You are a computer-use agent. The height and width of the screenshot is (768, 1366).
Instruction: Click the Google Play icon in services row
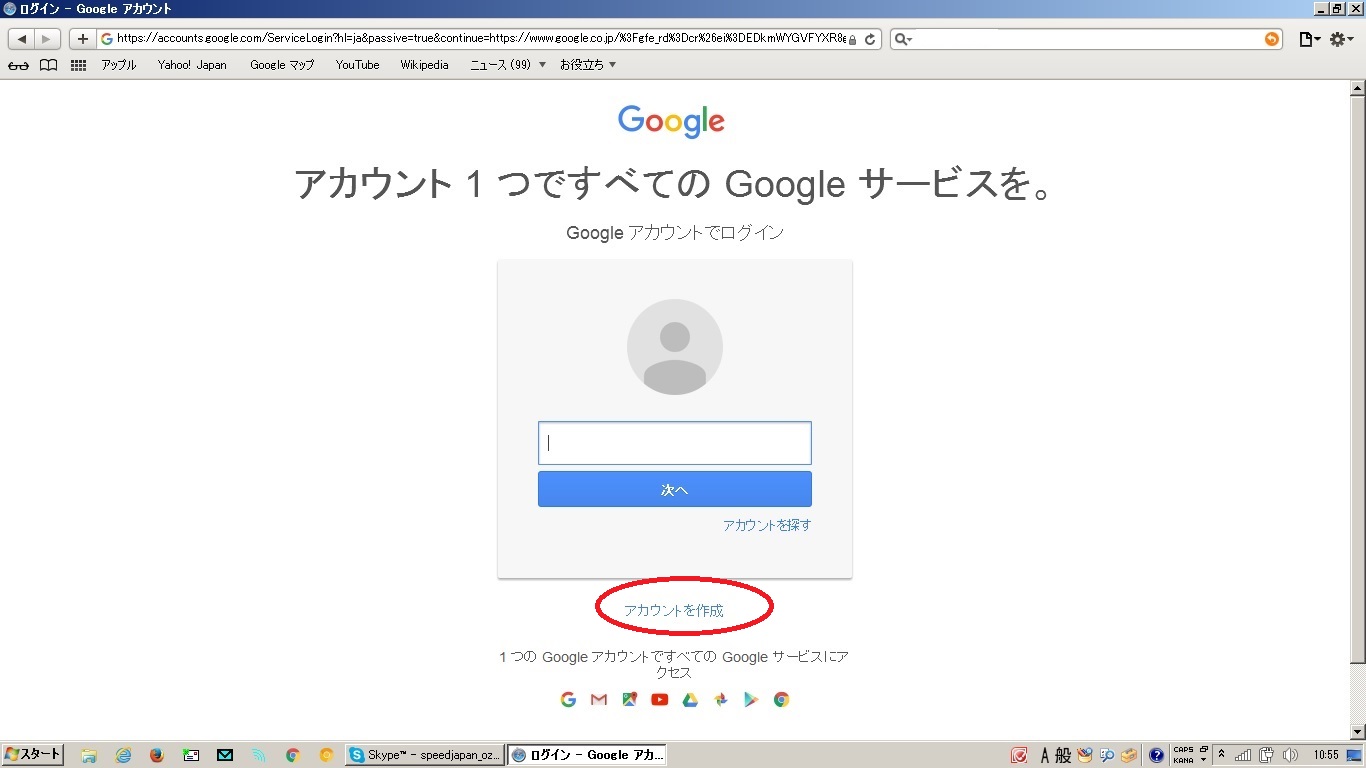click(751, 700)
